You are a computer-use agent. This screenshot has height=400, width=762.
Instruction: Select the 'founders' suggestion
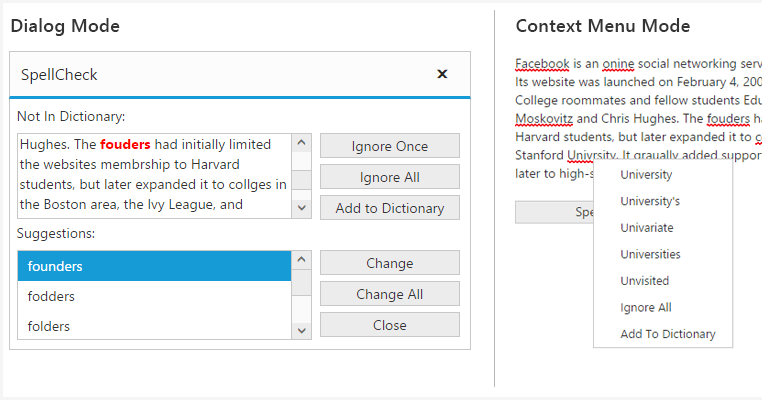click(x=154, y=266)
